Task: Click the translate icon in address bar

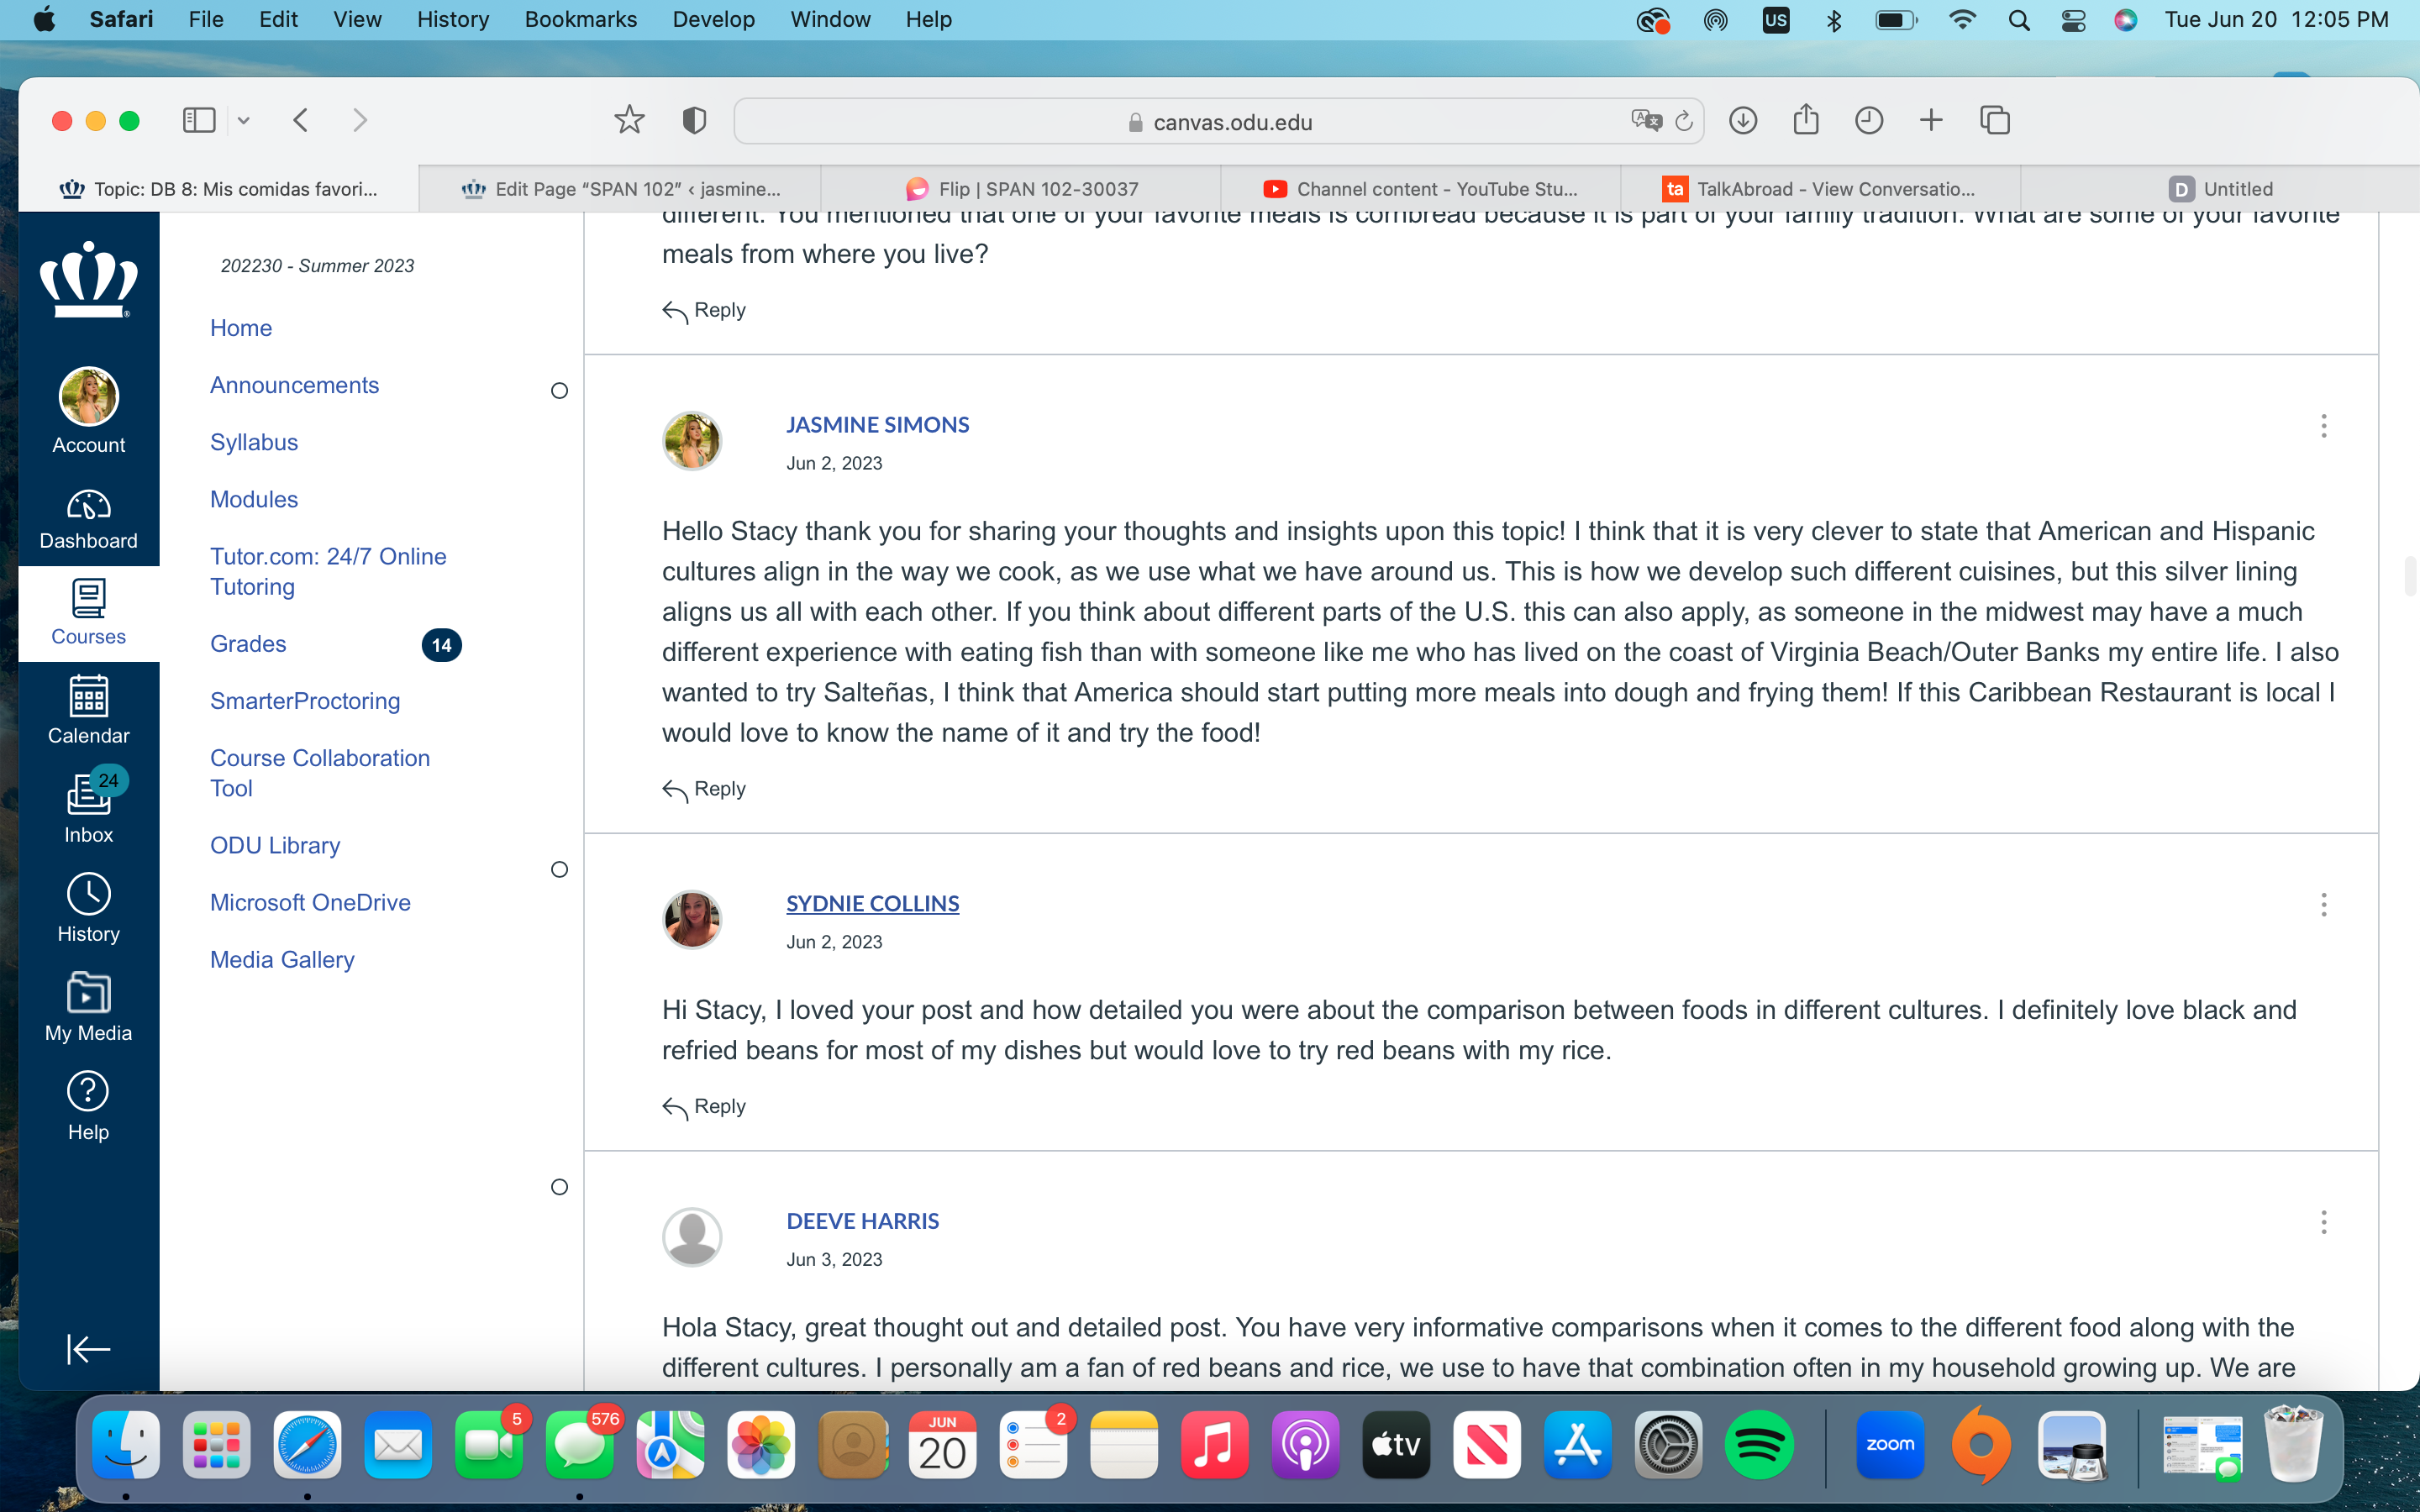Action: [1645, 121]
